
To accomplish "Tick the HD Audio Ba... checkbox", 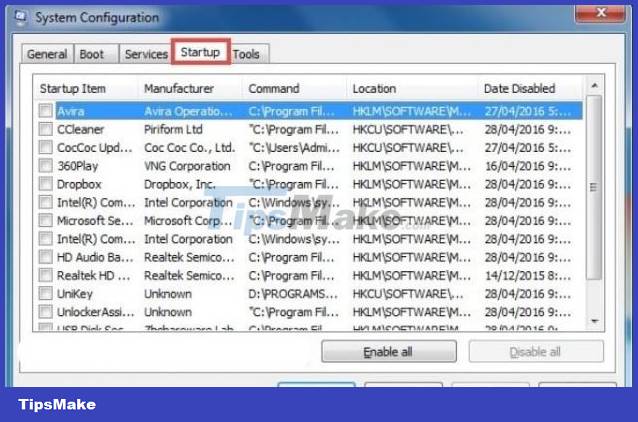I will [46, 257].
